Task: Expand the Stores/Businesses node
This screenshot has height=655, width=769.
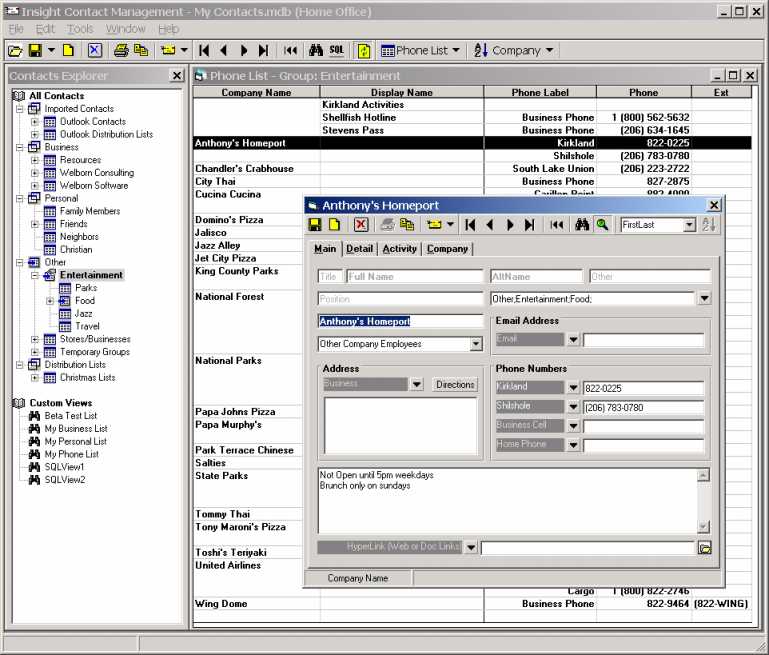Action: click(x=35, y=339)
